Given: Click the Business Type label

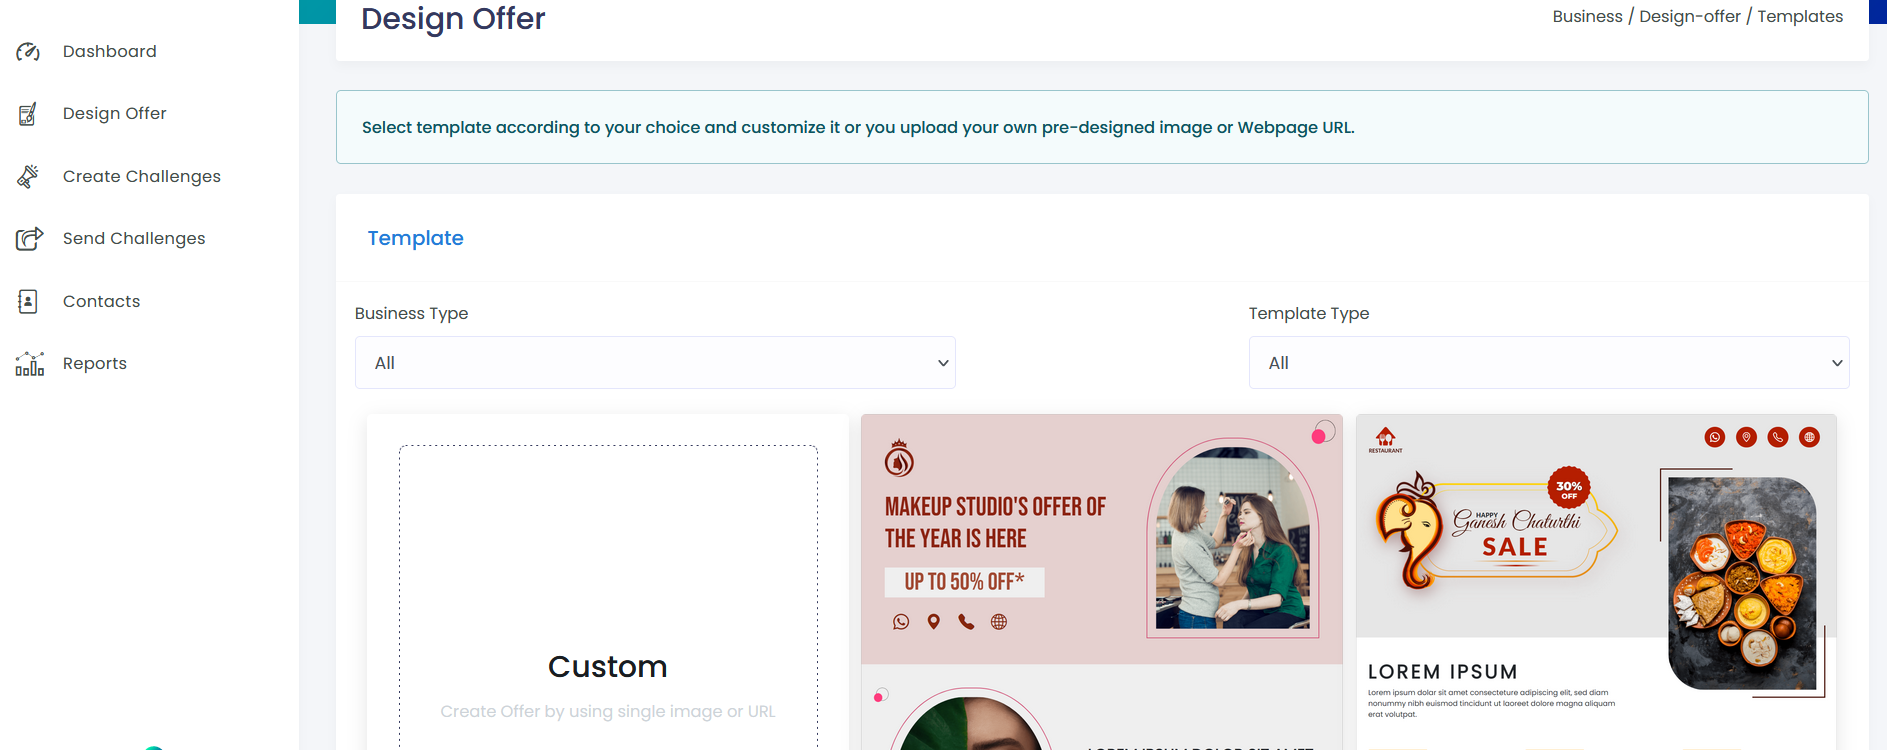Looking at the screenshot, I should pyautogui.click(x=411, y=313).
